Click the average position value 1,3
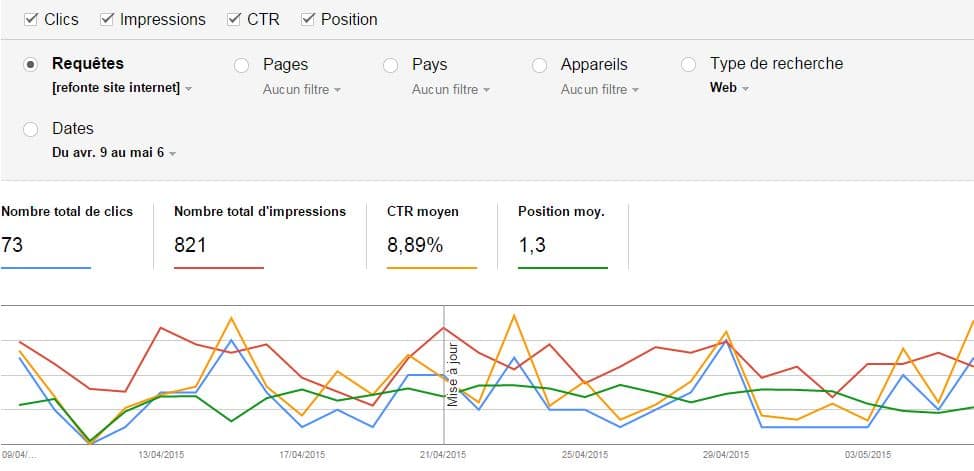The height and width of the screenshot is (471, 974). (532, 245)
